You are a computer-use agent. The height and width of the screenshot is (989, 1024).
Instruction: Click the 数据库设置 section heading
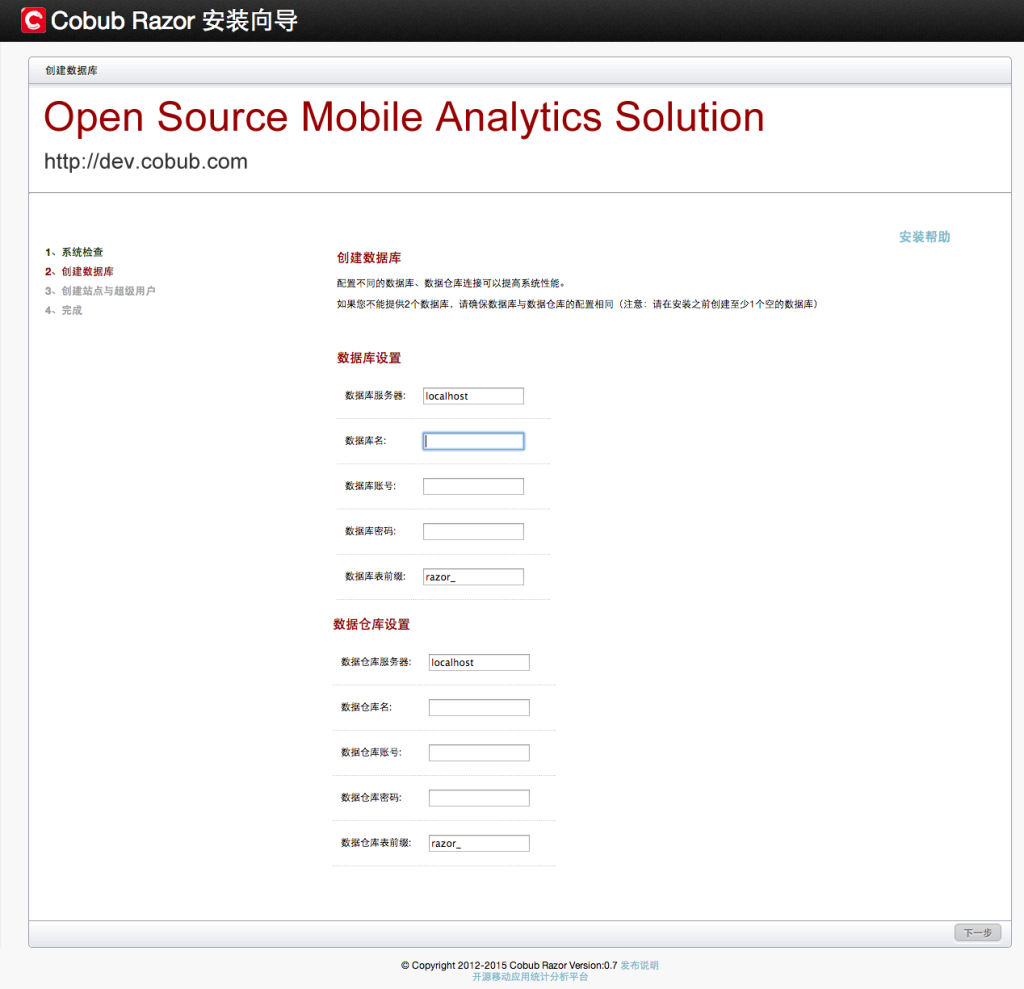click(x=369, y=358)
